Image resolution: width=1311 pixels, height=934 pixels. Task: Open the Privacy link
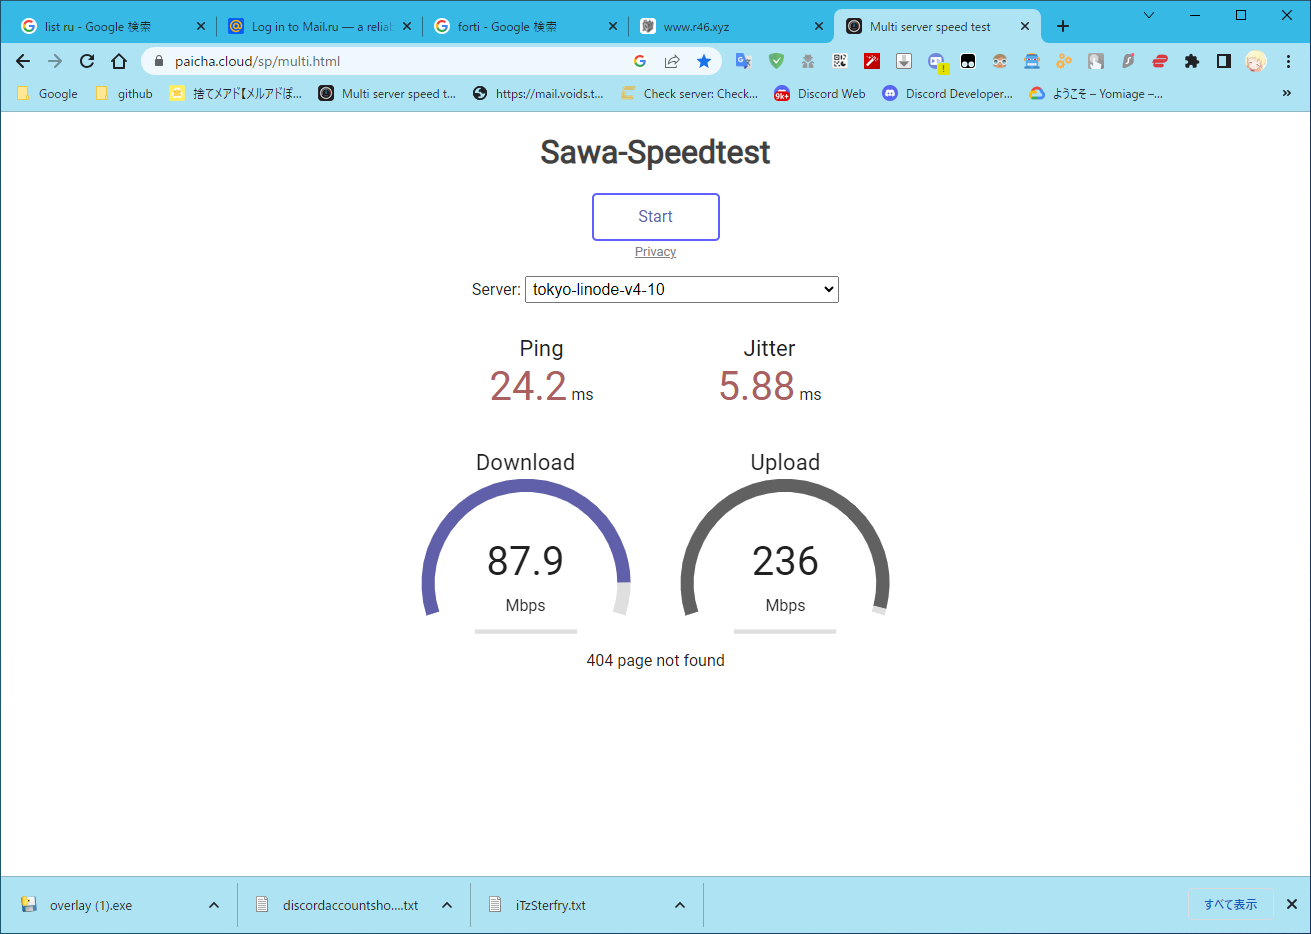tap(655, 252)
